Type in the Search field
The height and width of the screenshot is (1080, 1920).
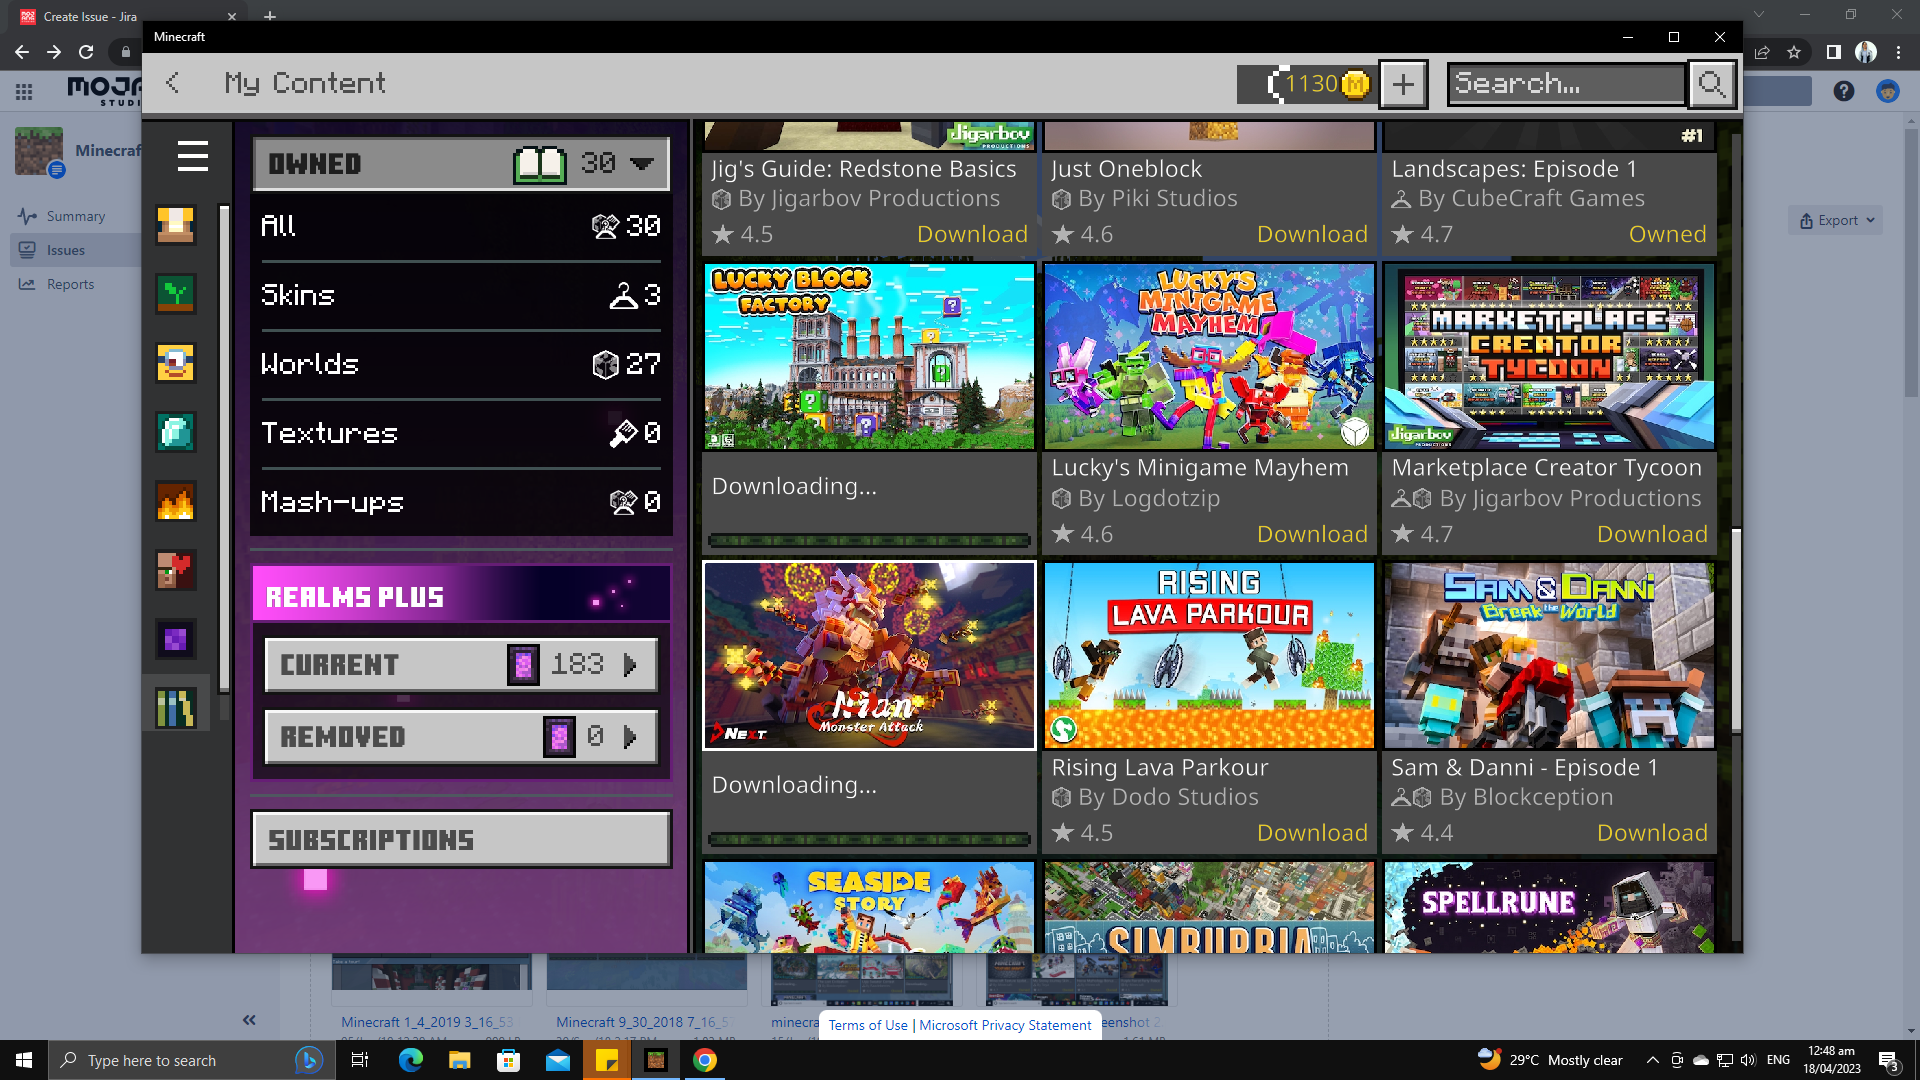pyautogui.click(x=1565, y=84)
